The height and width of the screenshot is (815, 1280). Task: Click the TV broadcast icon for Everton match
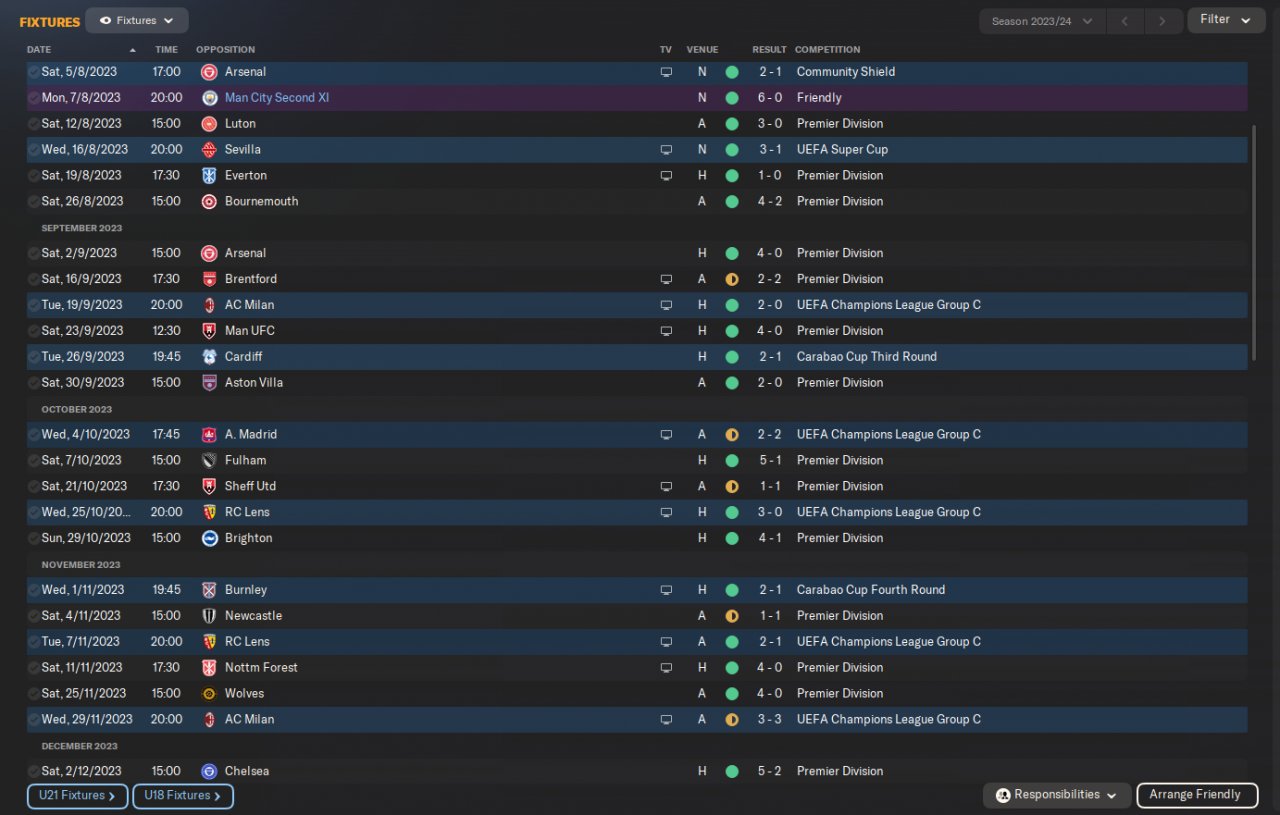point(666,176)
